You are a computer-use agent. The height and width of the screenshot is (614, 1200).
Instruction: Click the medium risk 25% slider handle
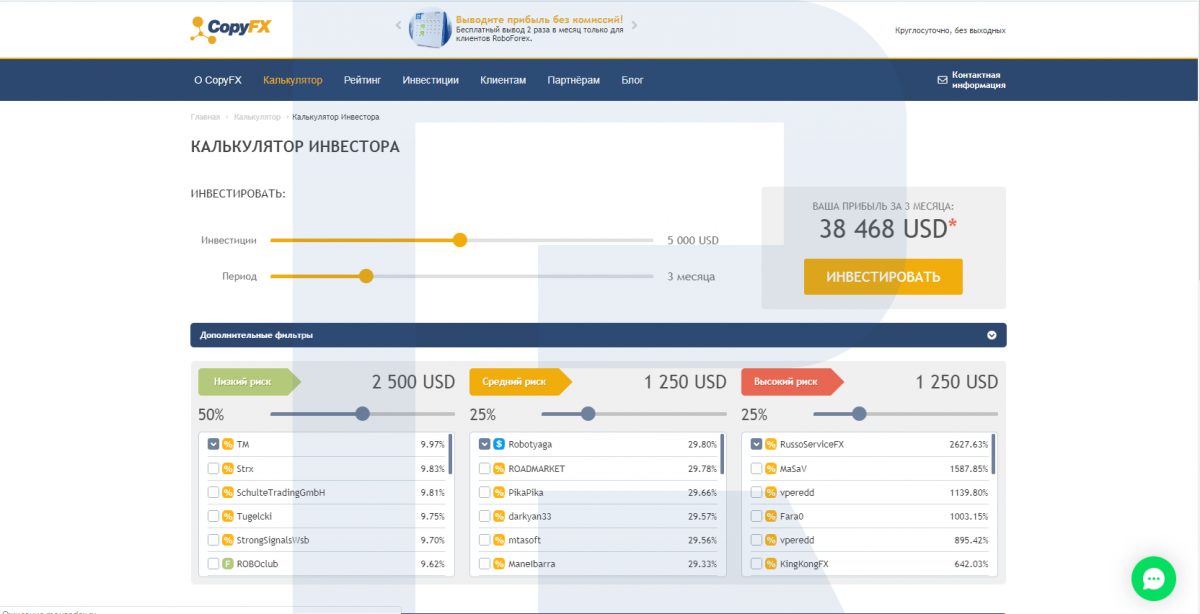point(588,413)
